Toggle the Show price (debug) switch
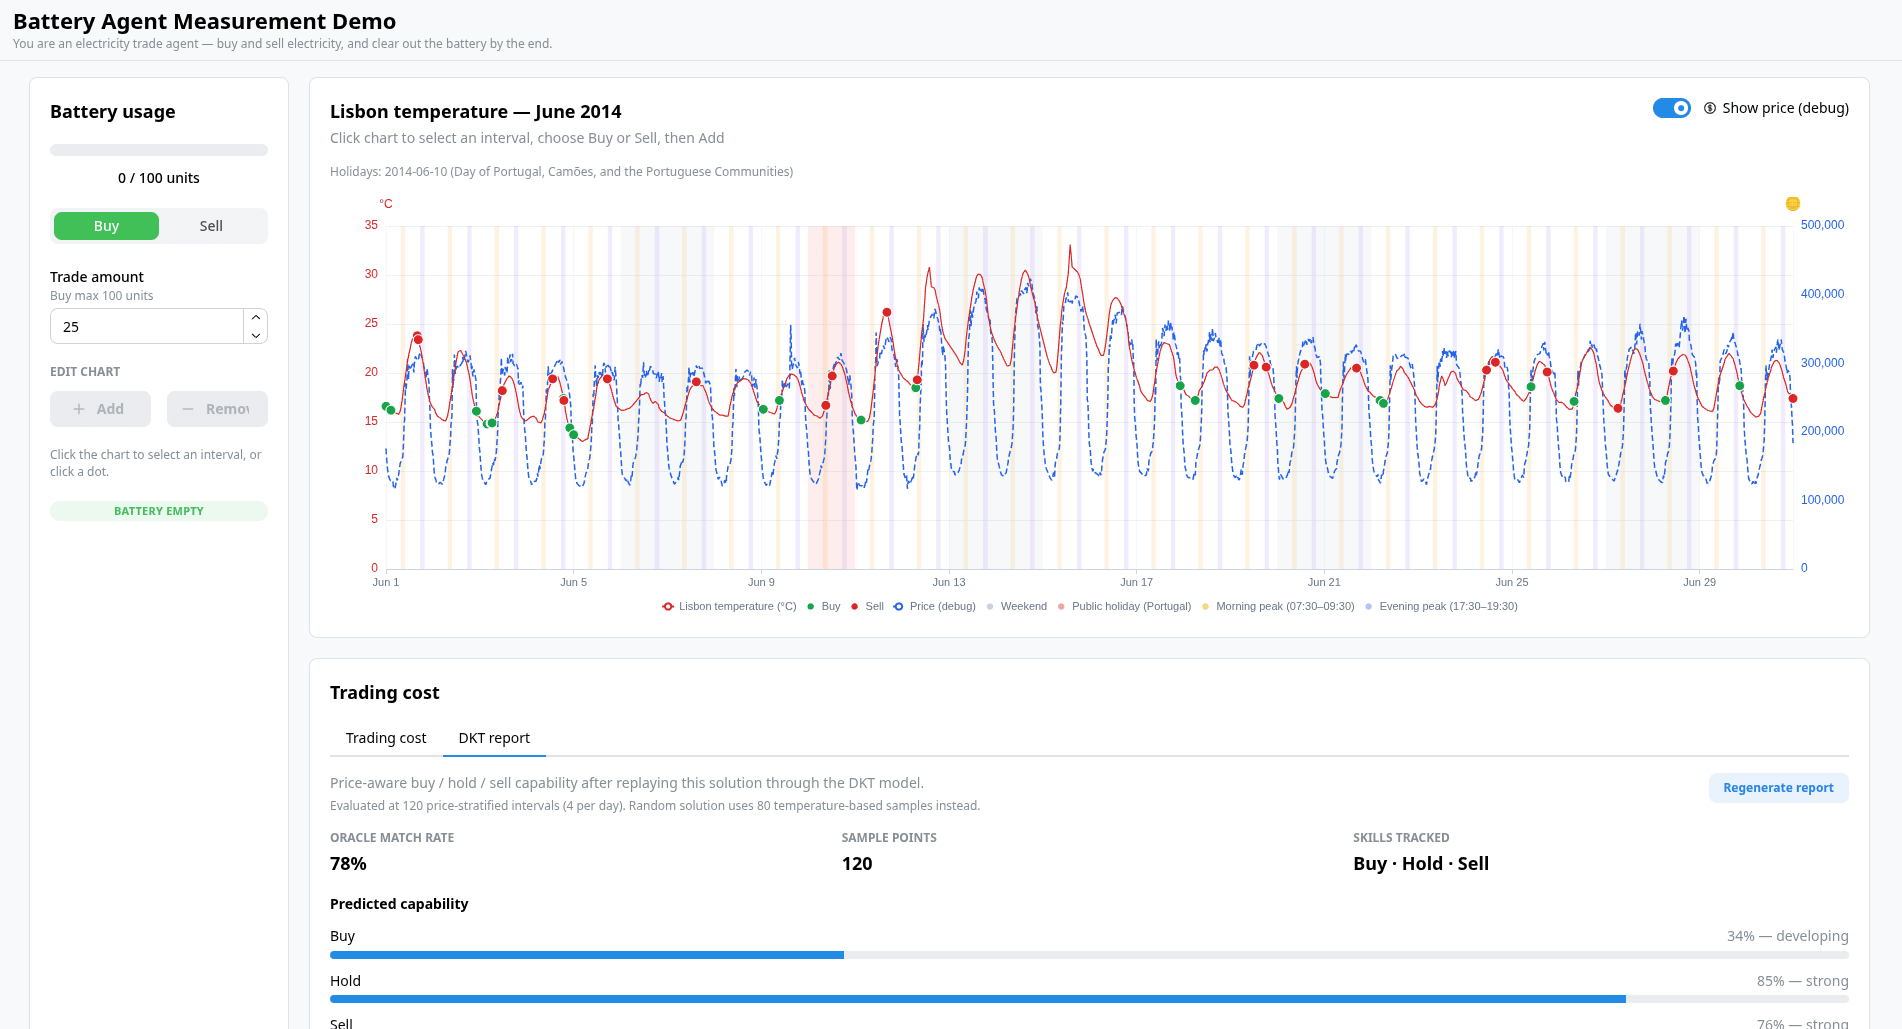 click(1671, 108)
